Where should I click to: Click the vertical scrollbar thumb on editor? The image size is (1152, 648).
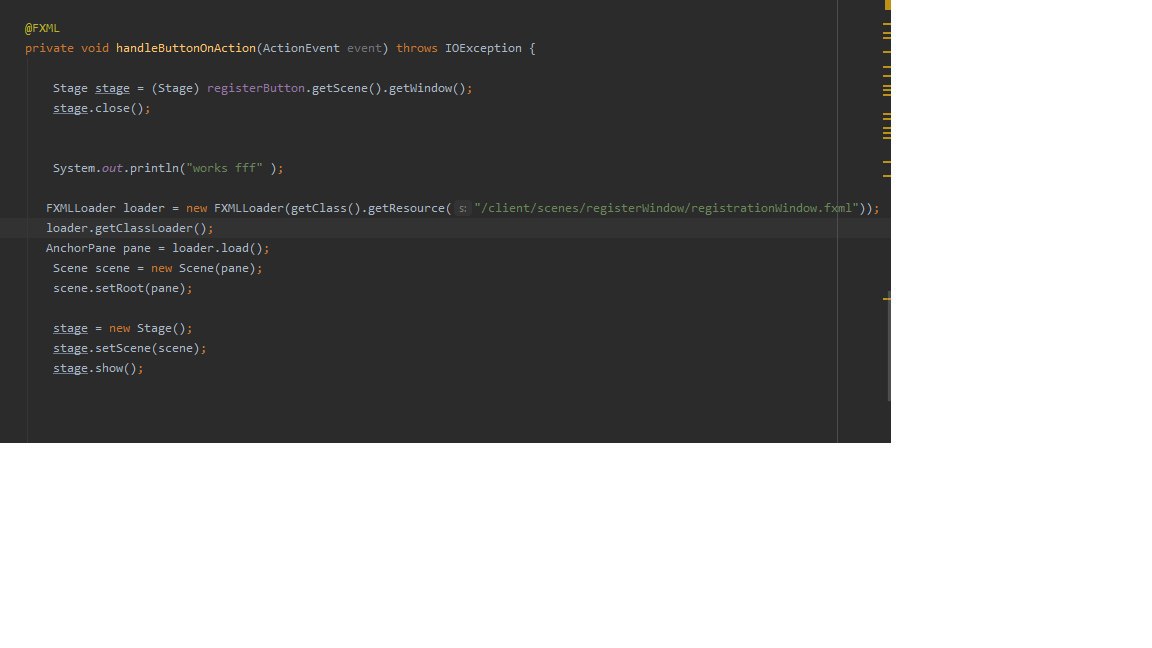point(889,346)
